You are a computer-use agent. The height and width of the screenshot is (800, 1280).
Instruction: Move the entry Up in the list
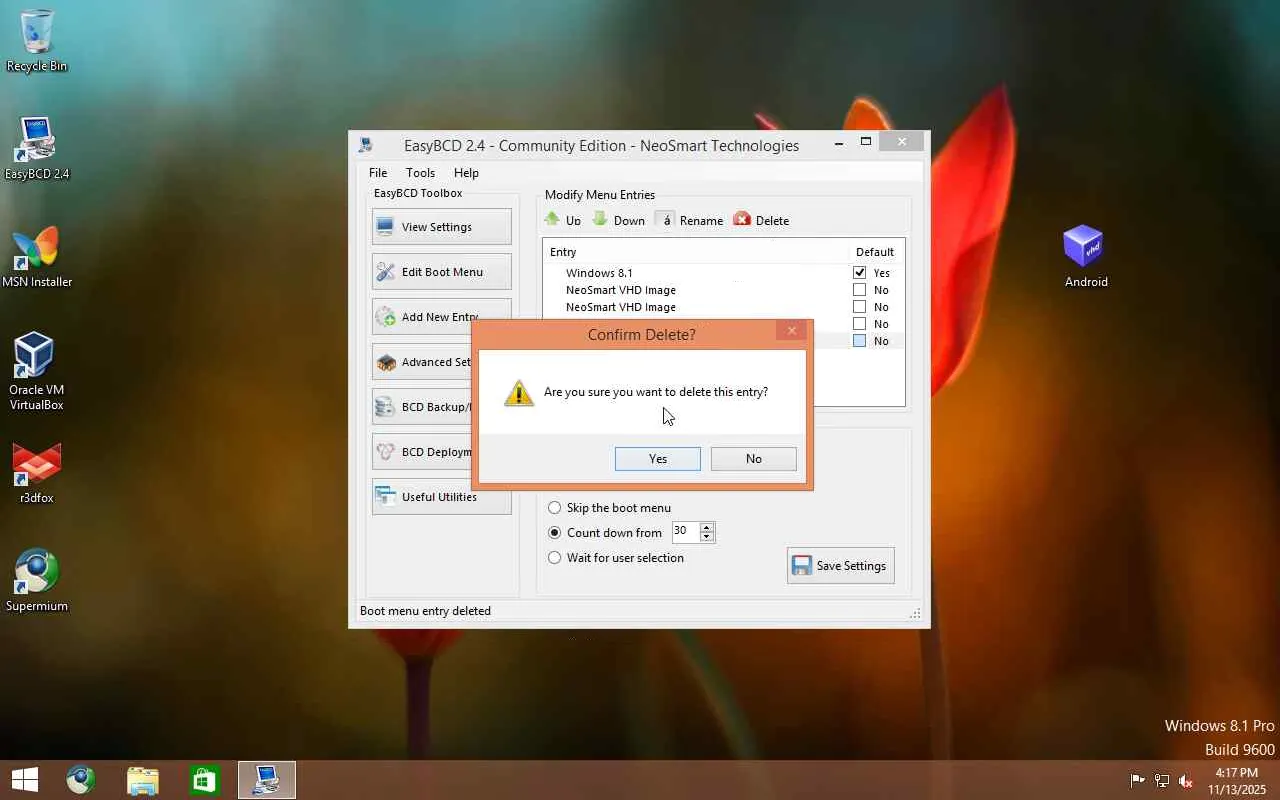point(562,220)
